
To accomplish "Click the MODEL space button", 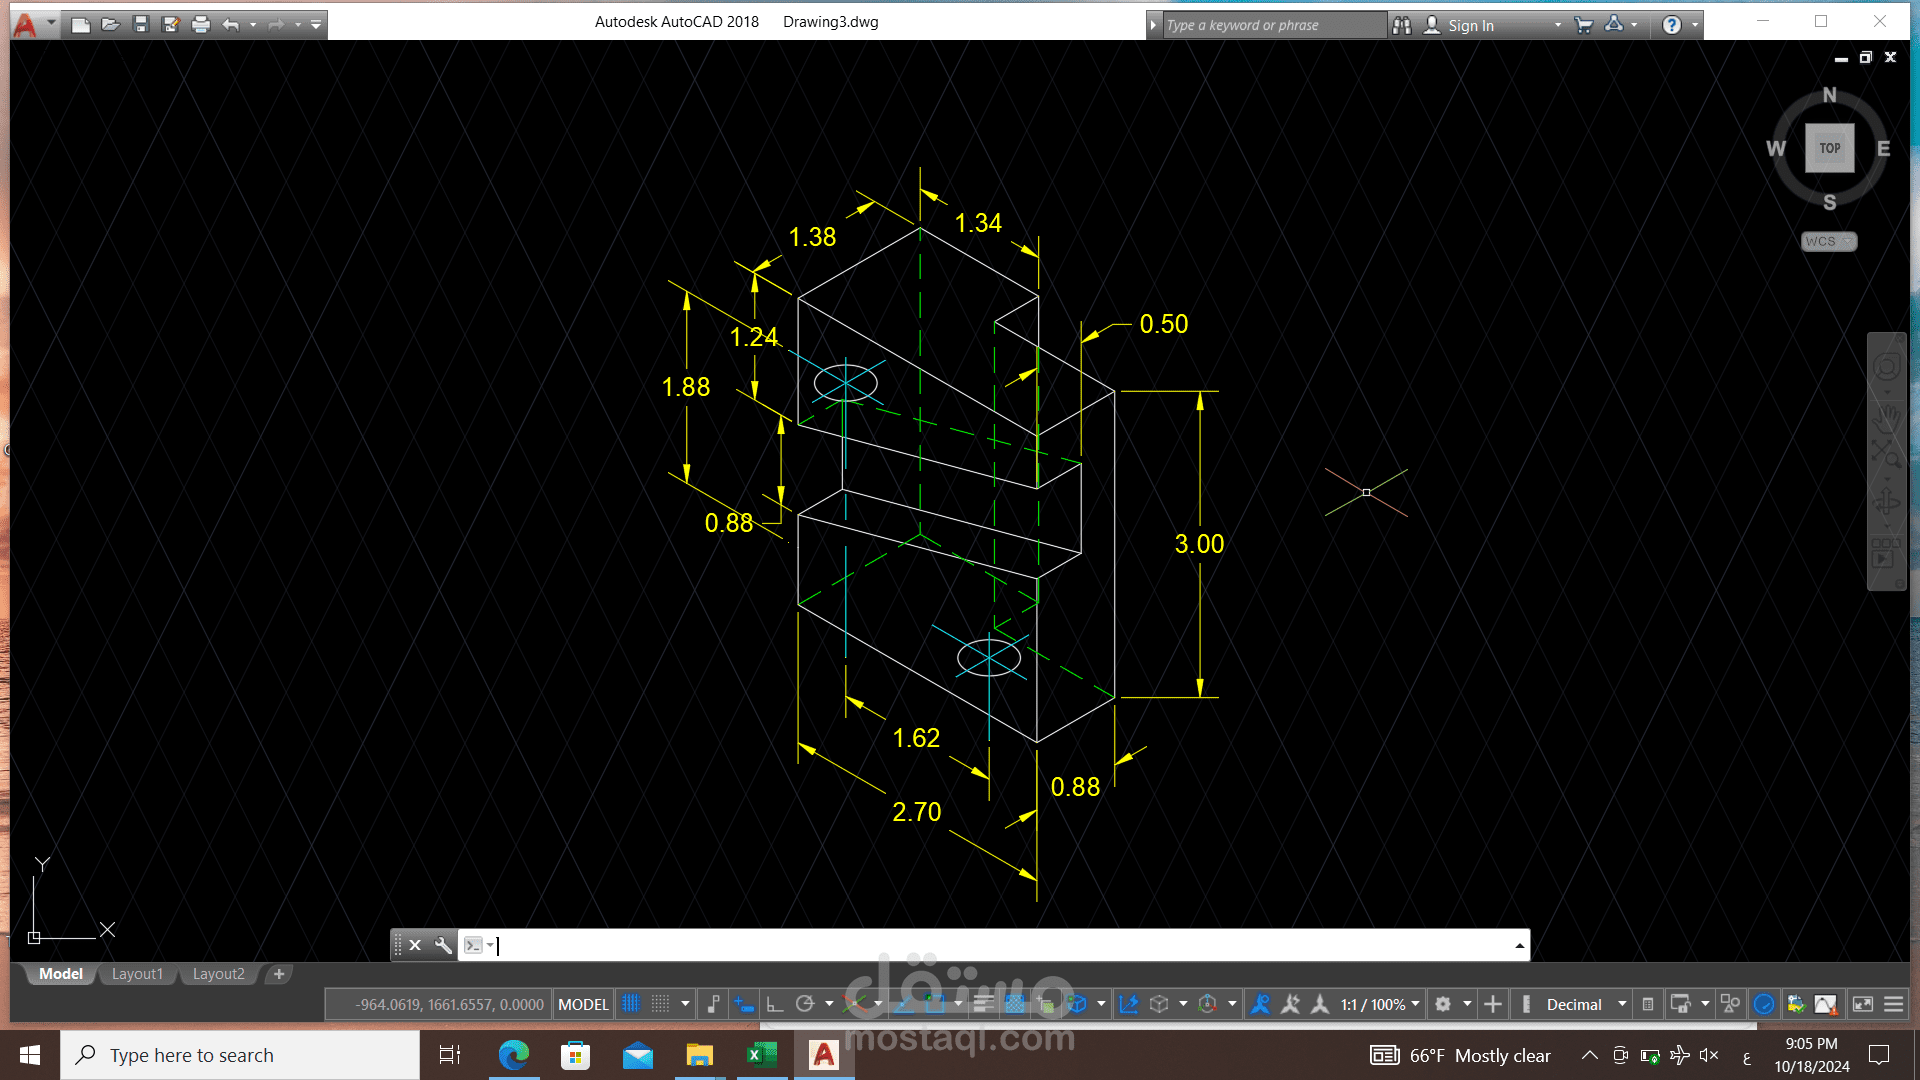I will click(x=583, y=1004).
